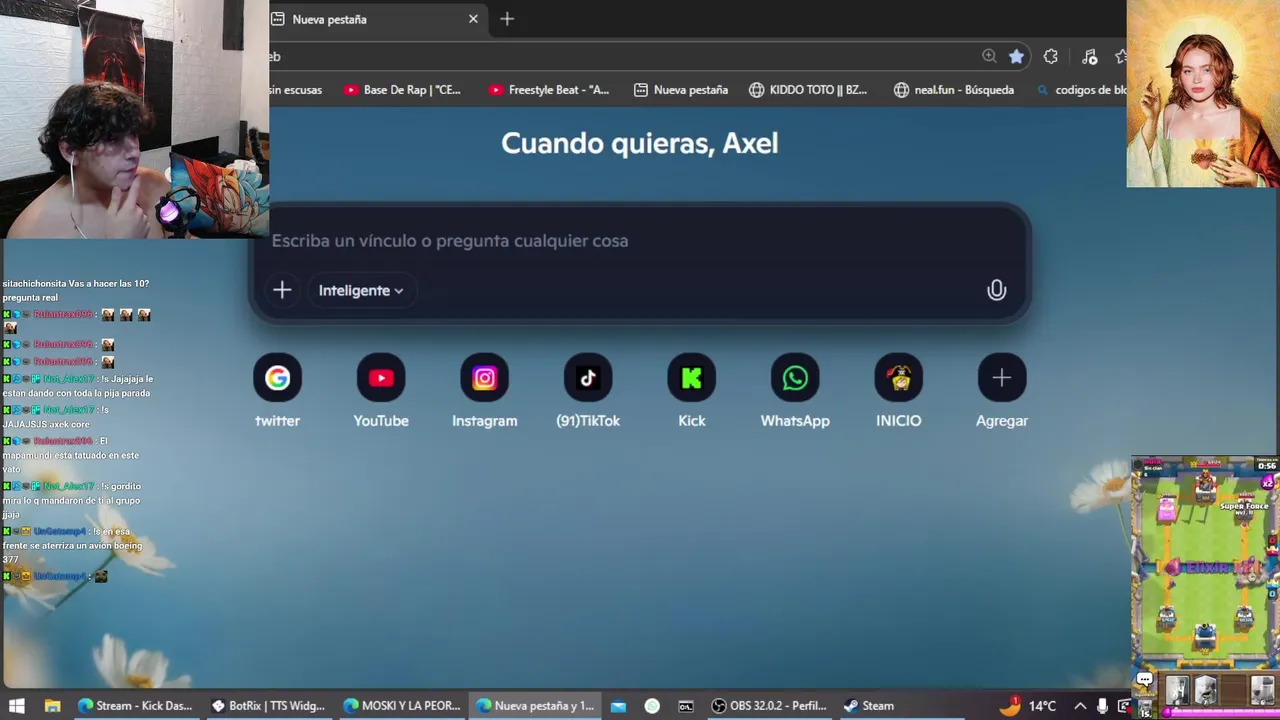
Task: Open 'neal.fun - Búsqueda' bookmark
Action: click(x=954, y=90)
